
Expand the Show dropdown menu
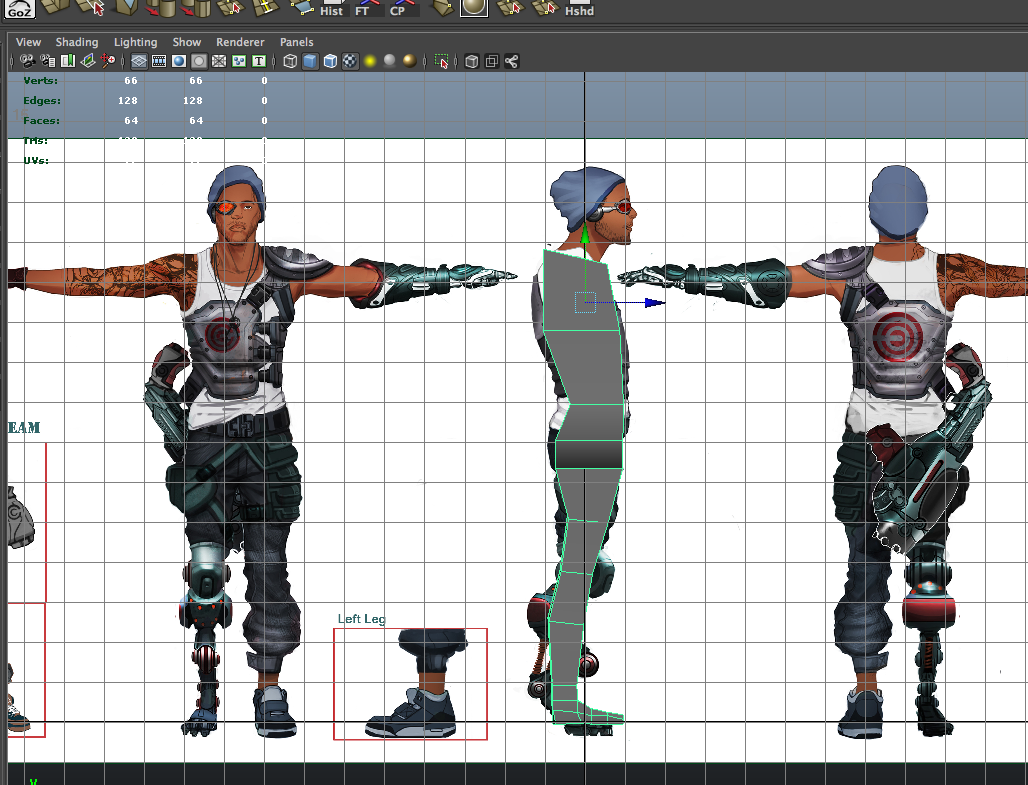point(186,42)
